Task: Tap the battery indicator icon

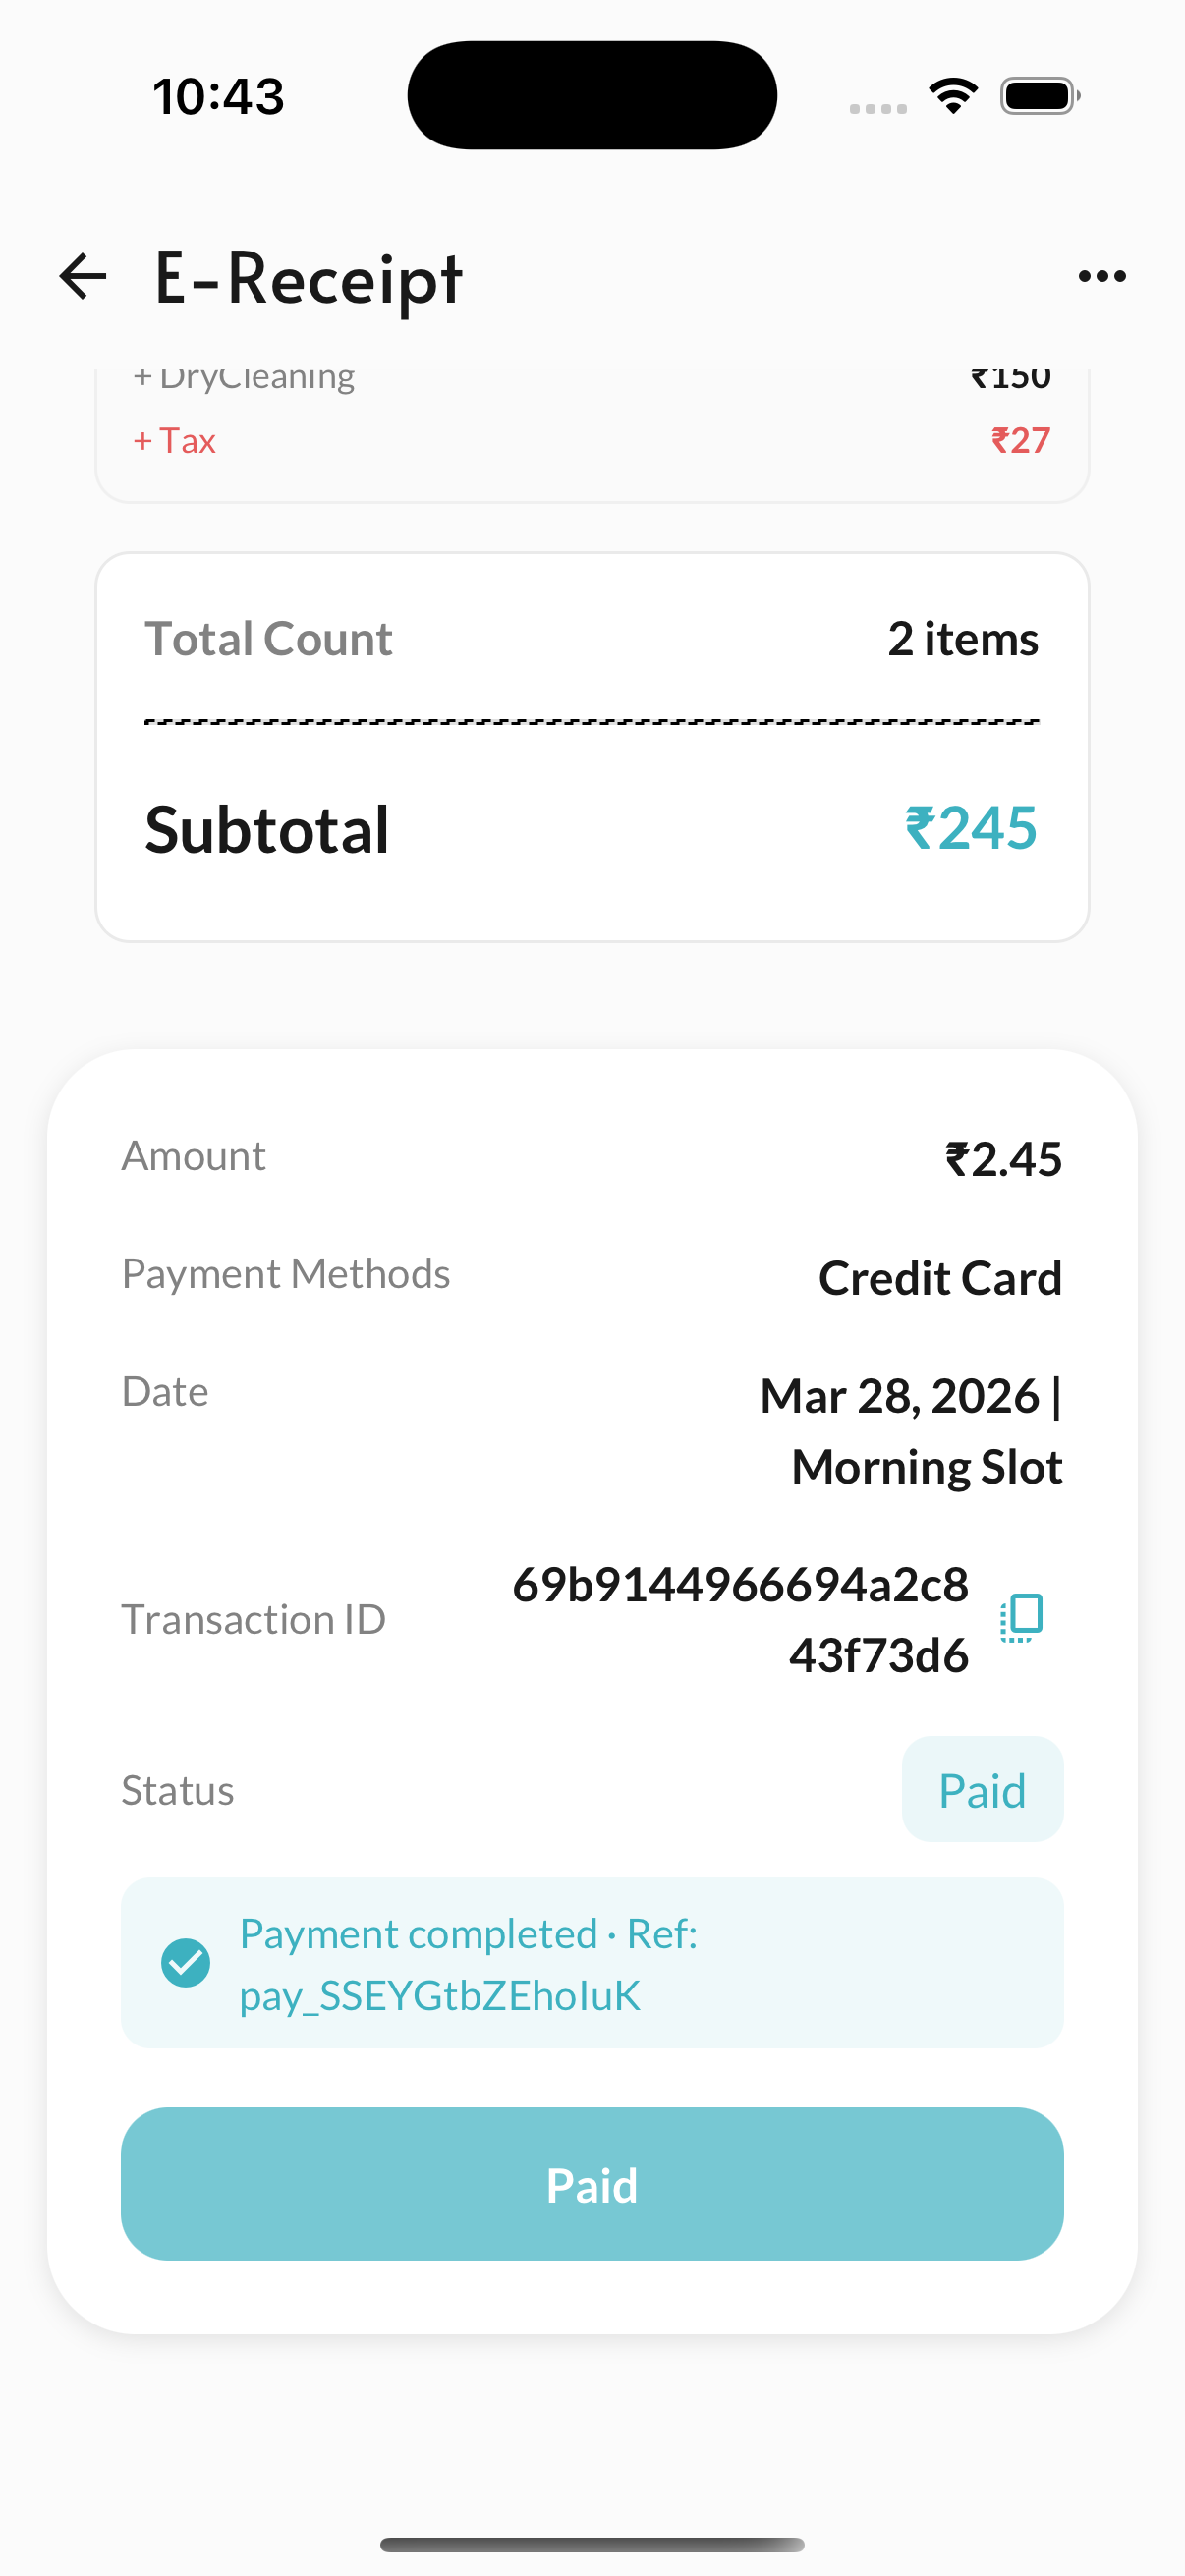Action: [x=1040, y=96]
